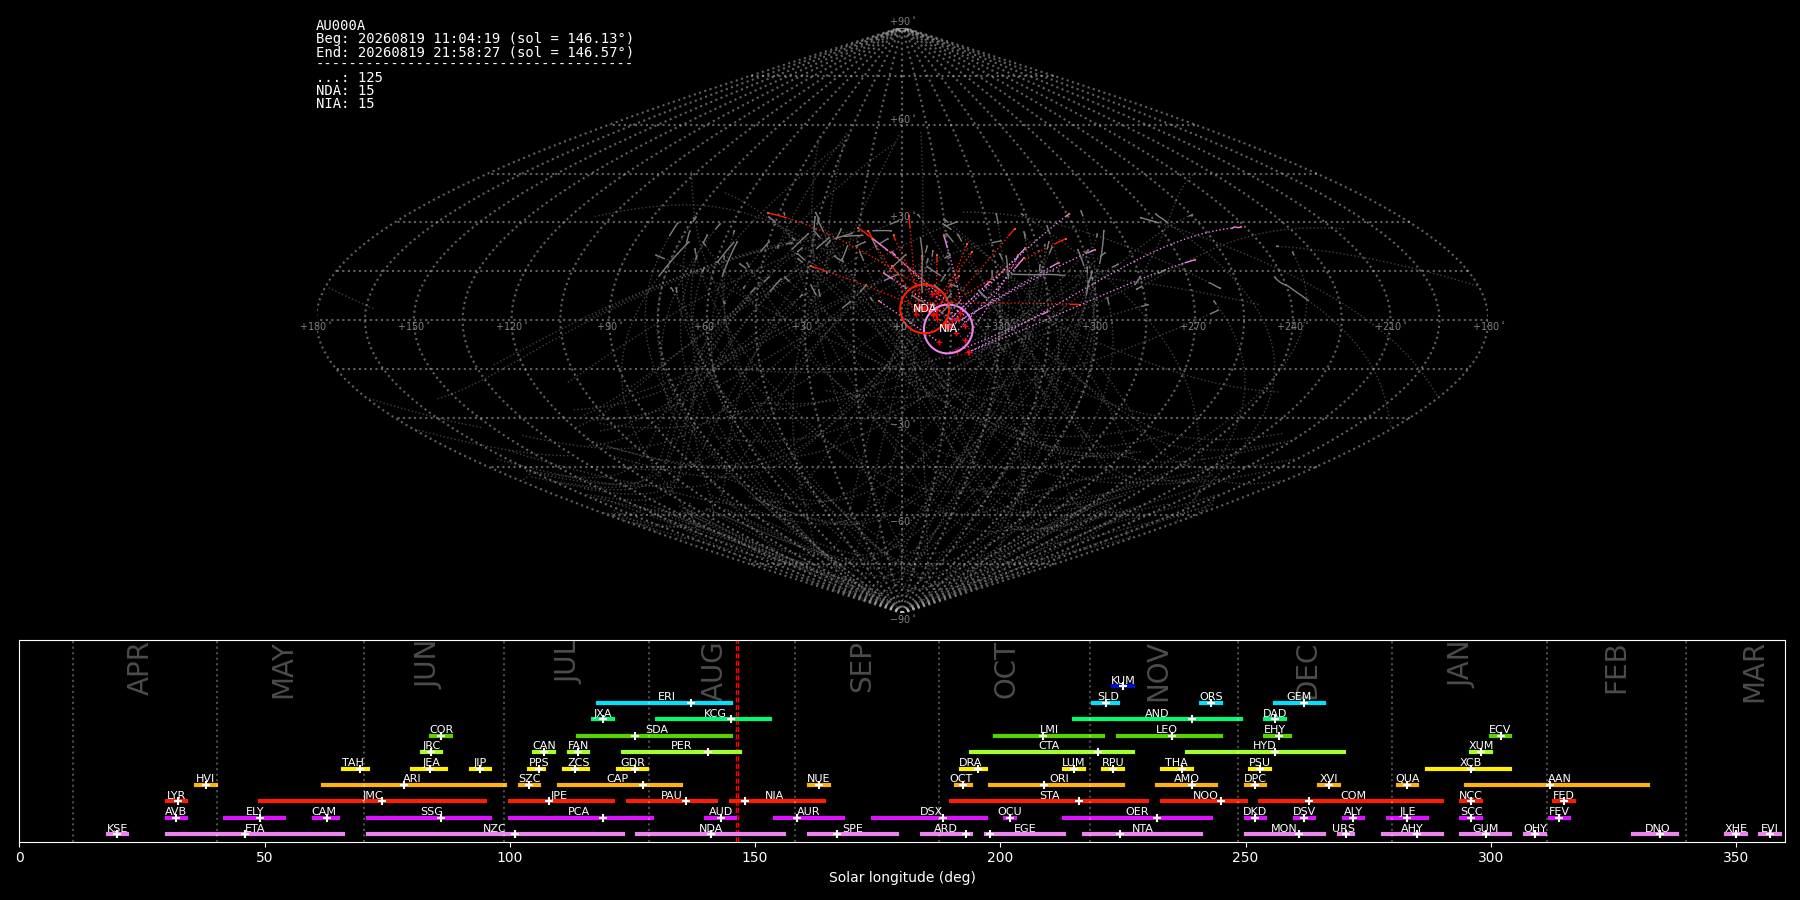The width and height of the screenshot is (1800, 900).
Task: Click the SDA green shower bar
Action: 655,736
